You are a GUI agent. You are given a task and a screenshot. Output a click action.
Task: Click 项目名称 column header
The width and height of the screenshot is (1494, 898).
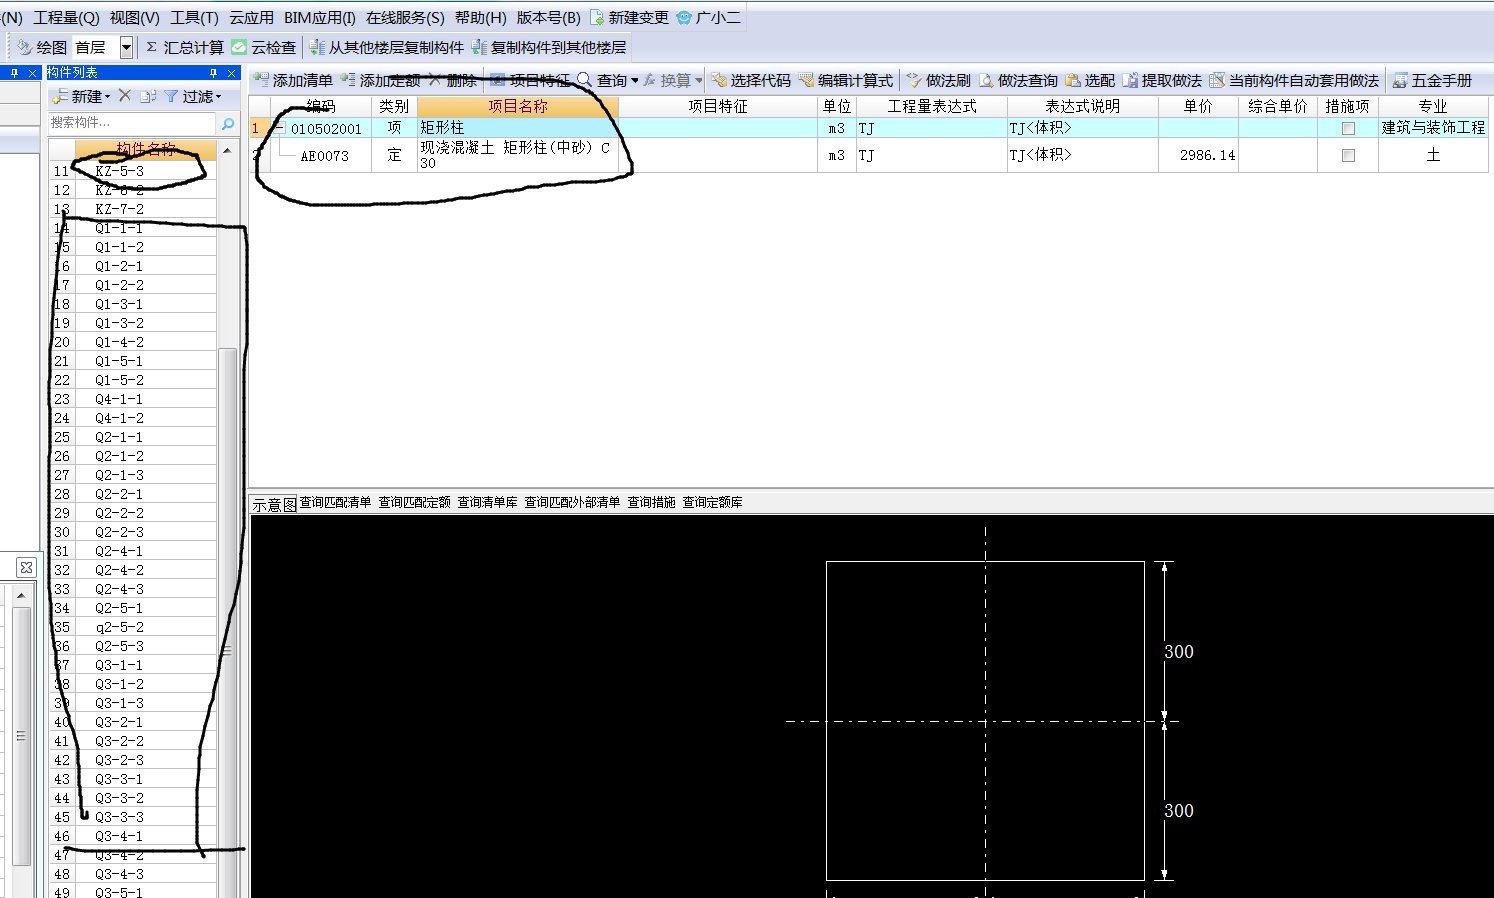tap(518, 106)
